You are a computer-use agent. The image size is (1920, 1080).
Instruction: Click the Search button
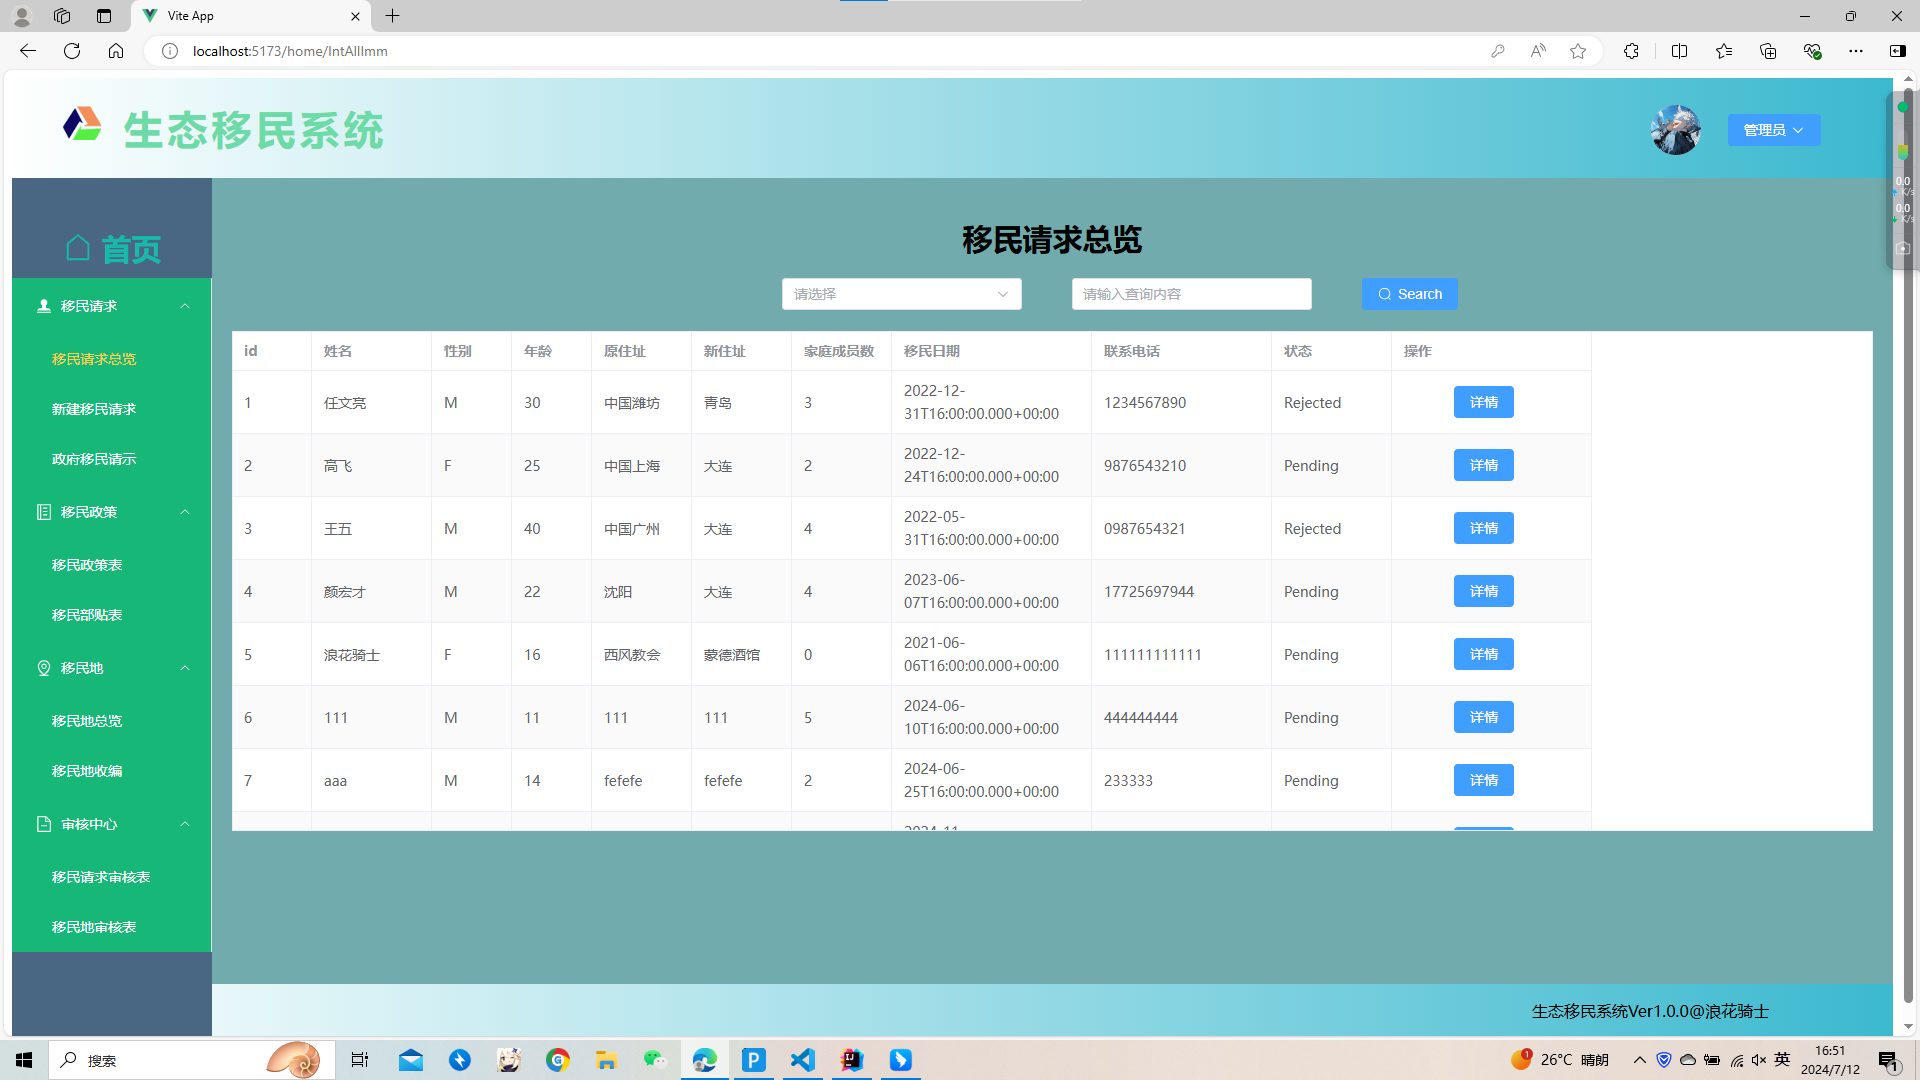(x=1410, y=294)
